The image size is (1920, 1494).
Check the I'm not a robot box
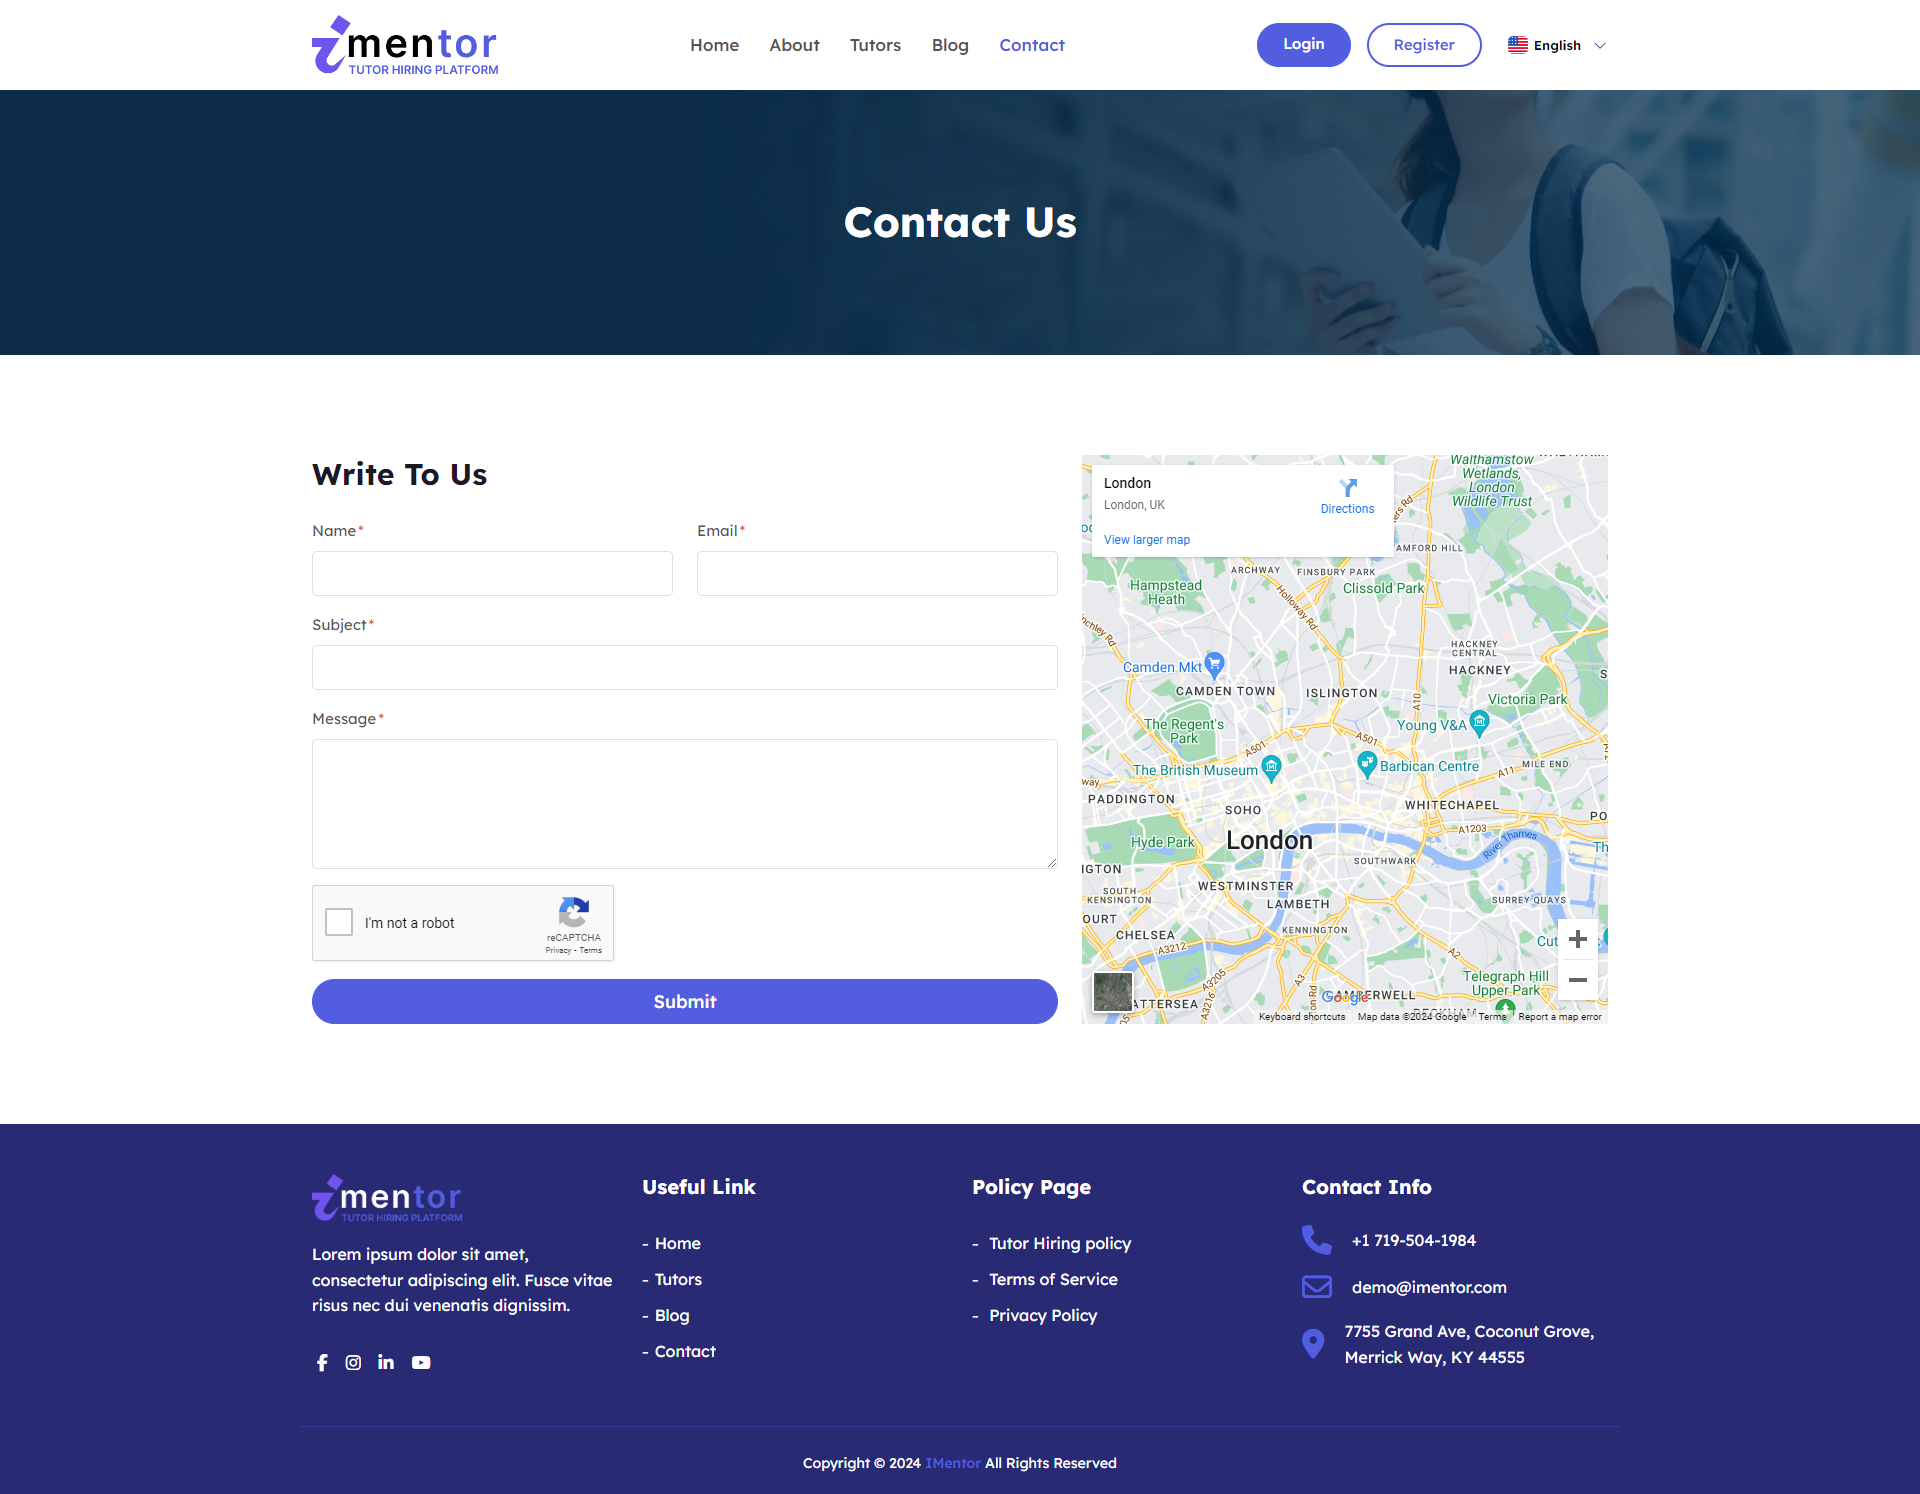tap(338, 922)
